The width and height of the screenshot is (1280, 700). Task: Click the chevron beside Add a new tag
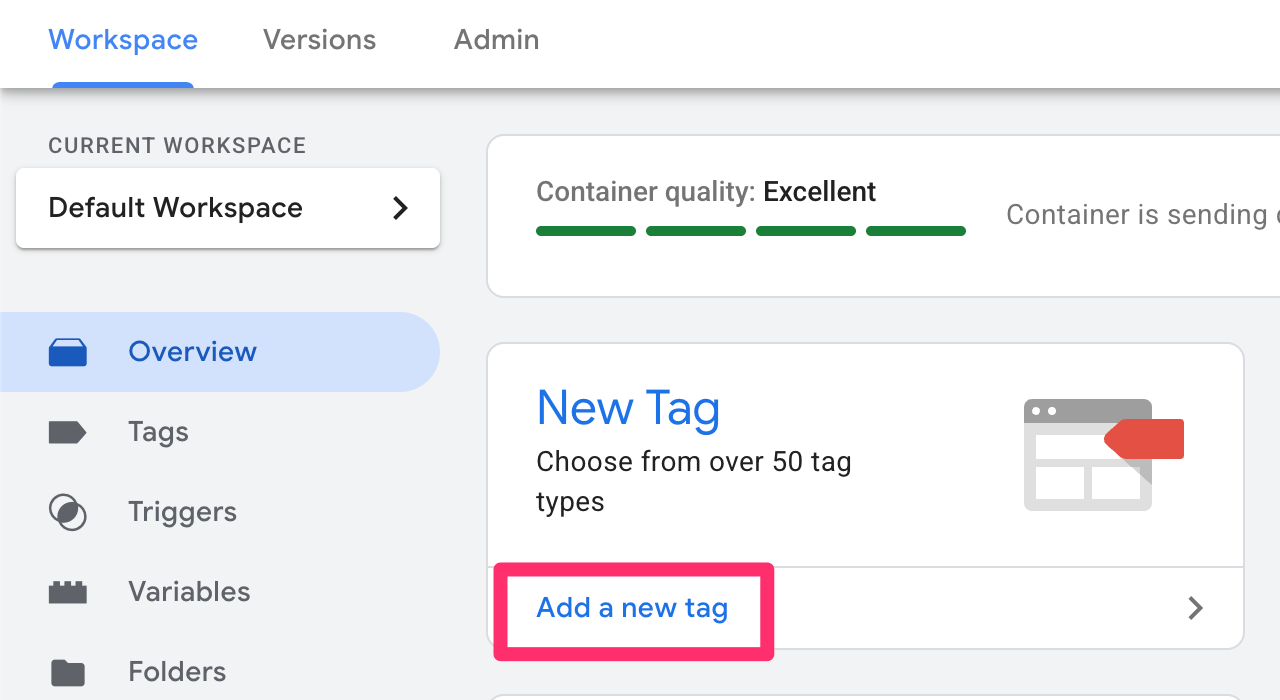(x=1195, y=608)
